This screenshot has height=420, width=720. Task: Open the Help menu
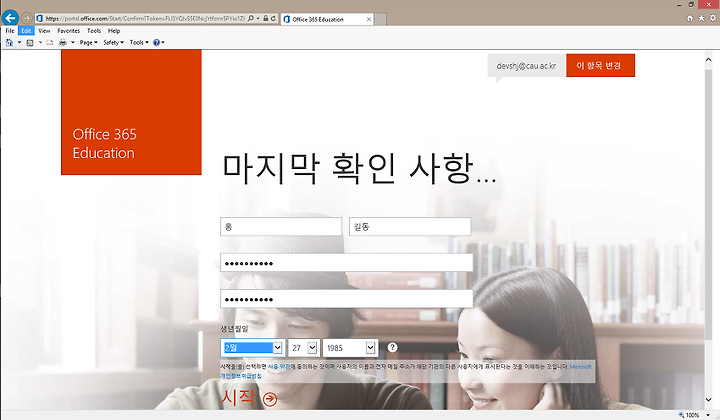(114, 31)
